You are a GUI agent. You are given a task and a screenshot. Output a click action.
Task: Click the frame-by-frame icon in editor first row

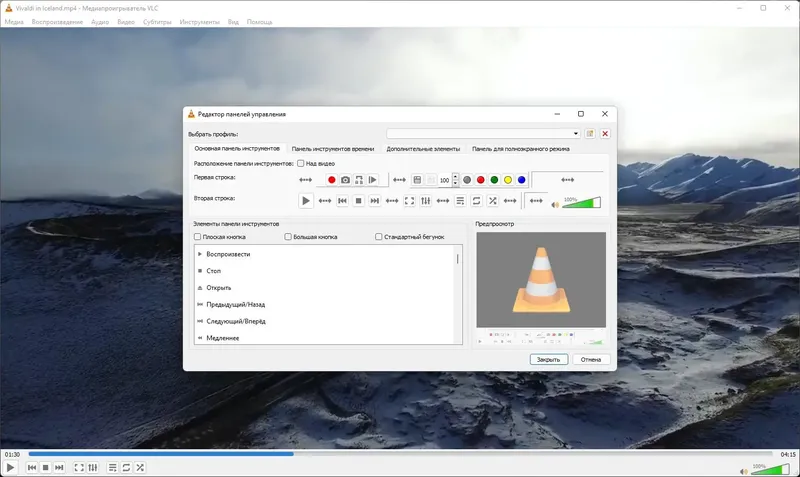tap(373, 180)
